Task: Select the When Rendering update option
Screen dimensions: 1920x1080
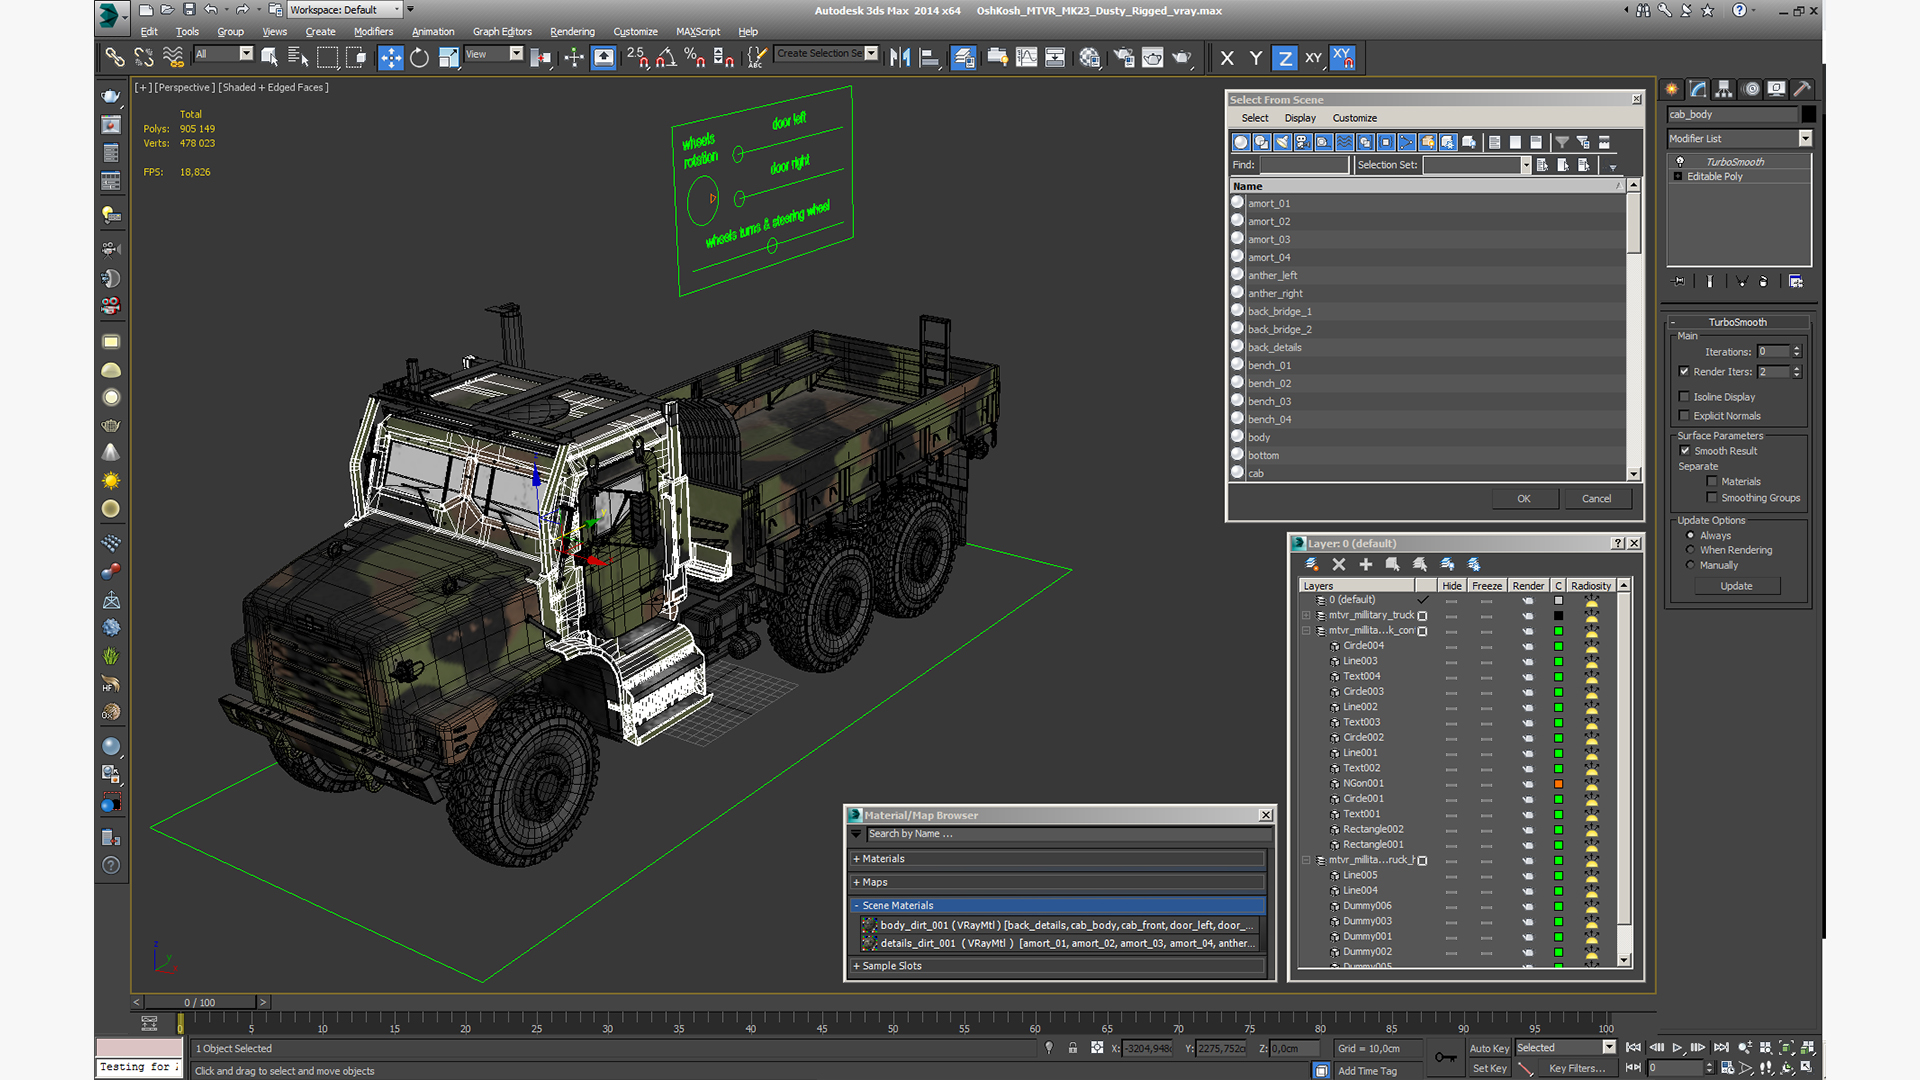Action: 1691,550
